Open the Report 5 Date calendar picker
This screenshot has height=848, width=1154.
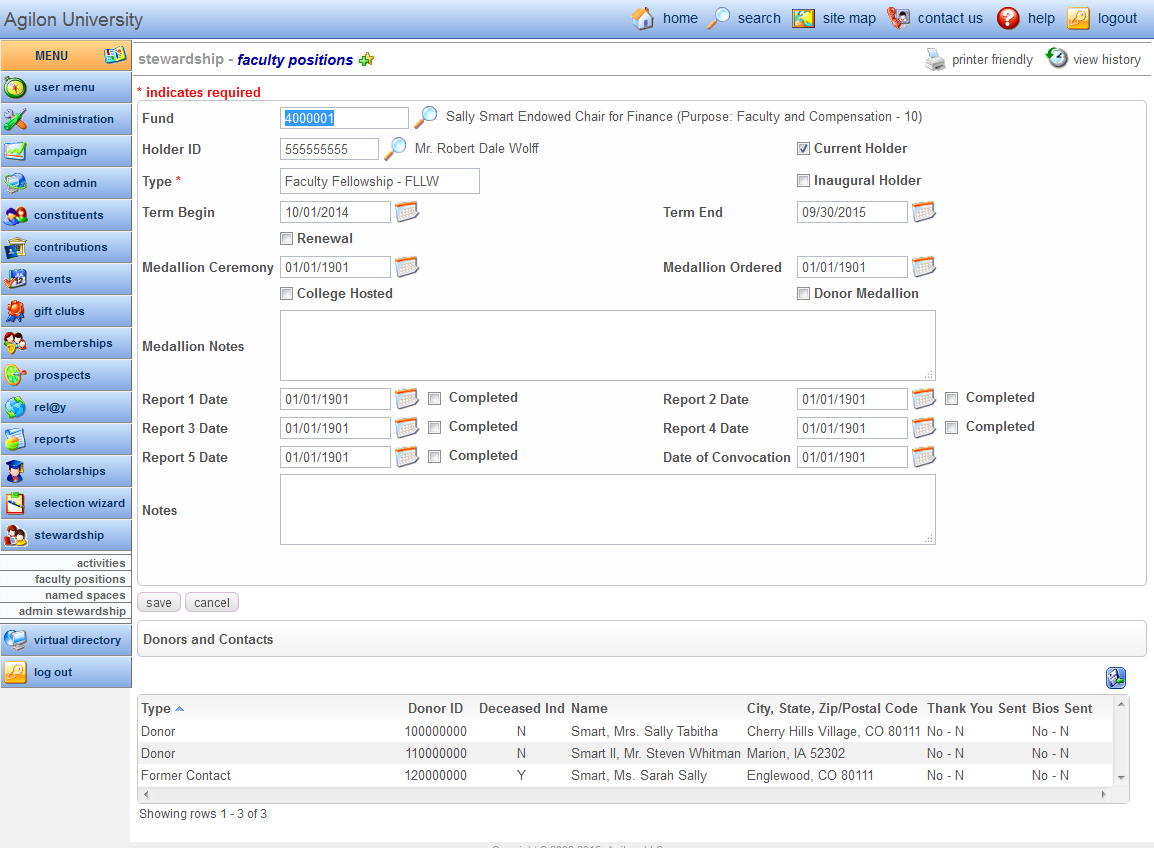click(x=407, y=457)
